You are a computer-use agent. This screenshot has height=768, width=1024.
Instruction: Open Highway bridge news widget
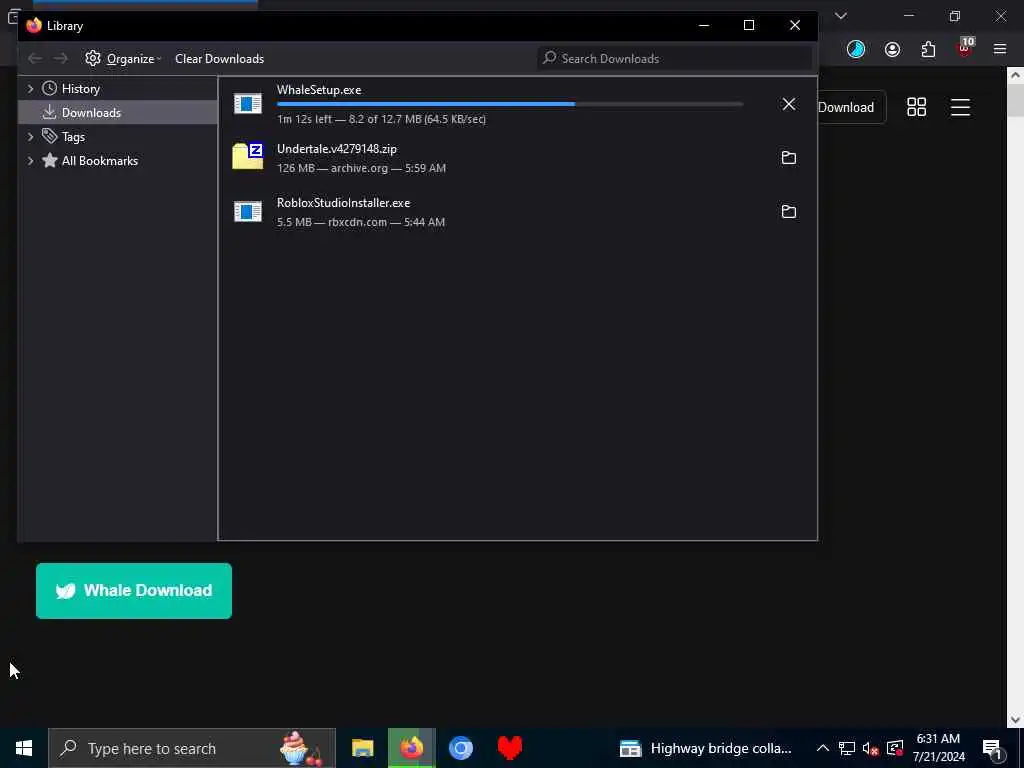[706, 748]
